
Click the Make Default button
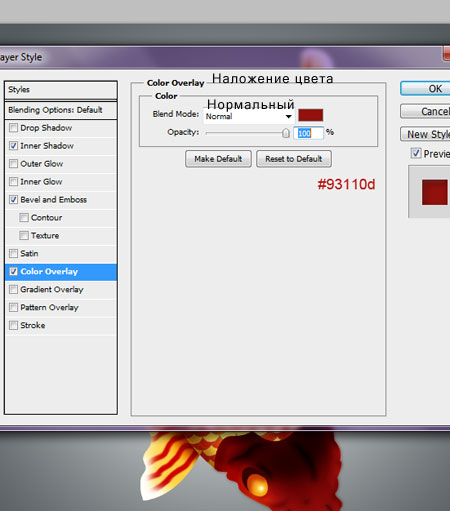[x=218, y=159]
